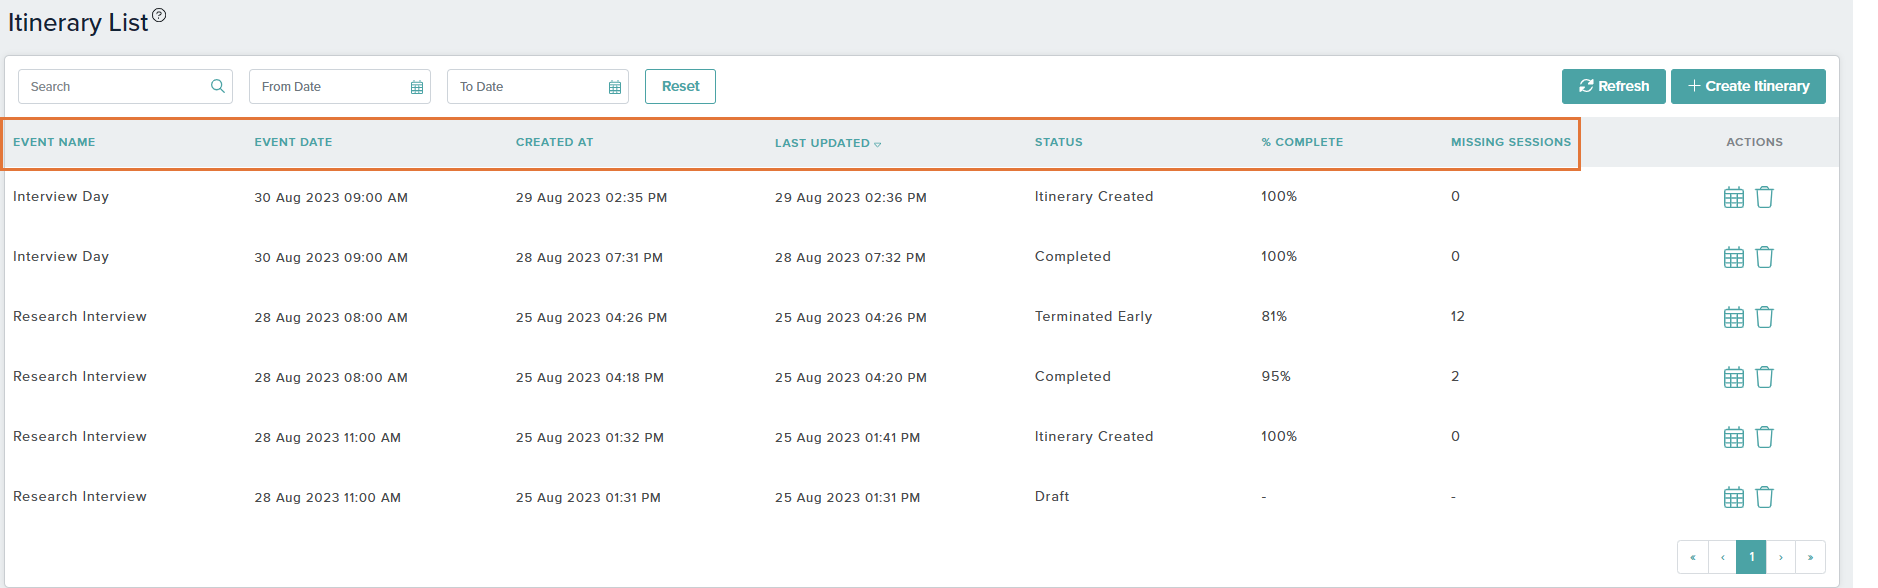Sort by Last Updated column arrow
Image resolution: width=1878 pixels, height=588 pixels.
click(x=878, y=144)
